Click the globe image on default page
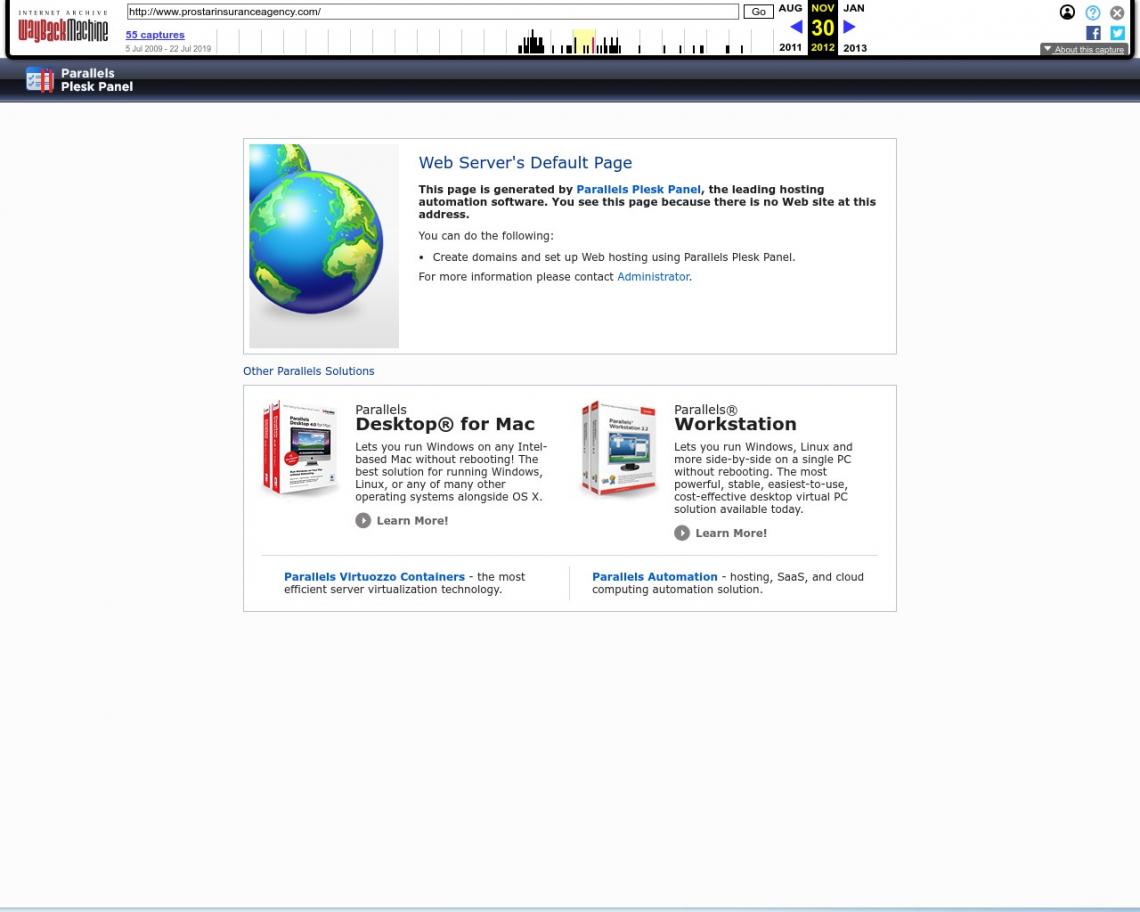 tap(324, 245)
